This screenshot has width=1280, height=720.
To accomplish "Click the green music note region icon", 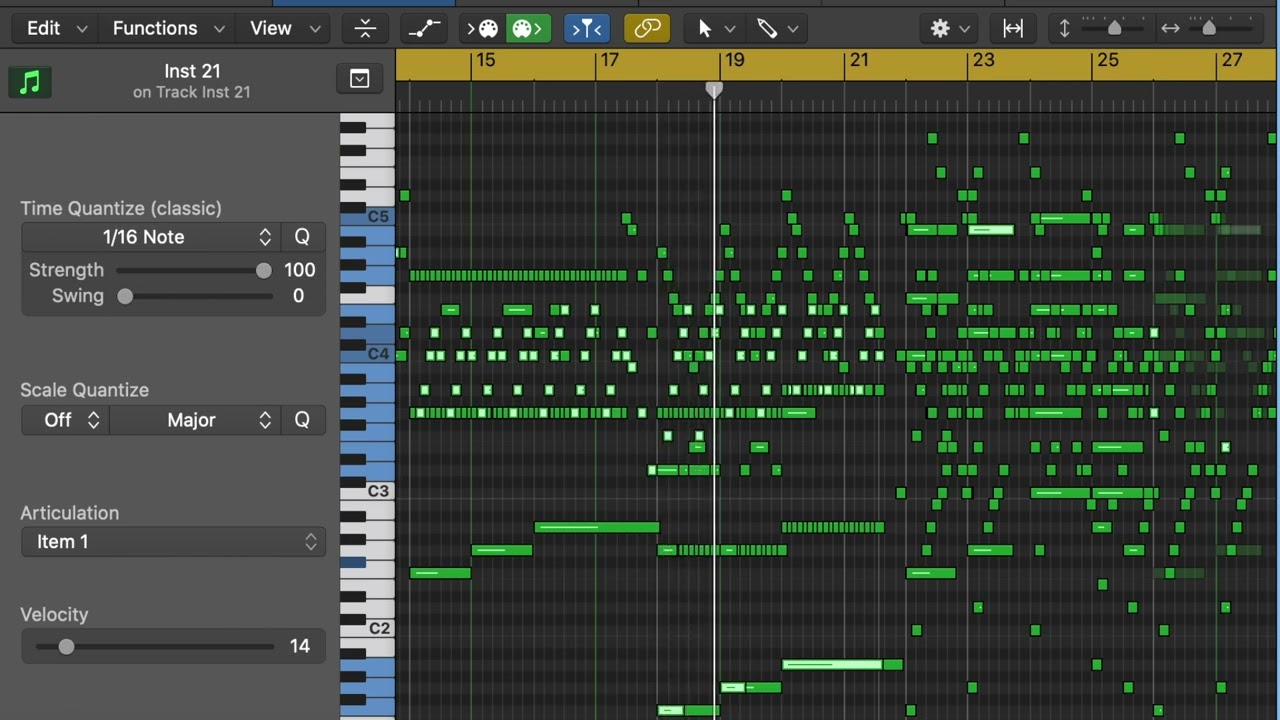I will coord(30,81).
